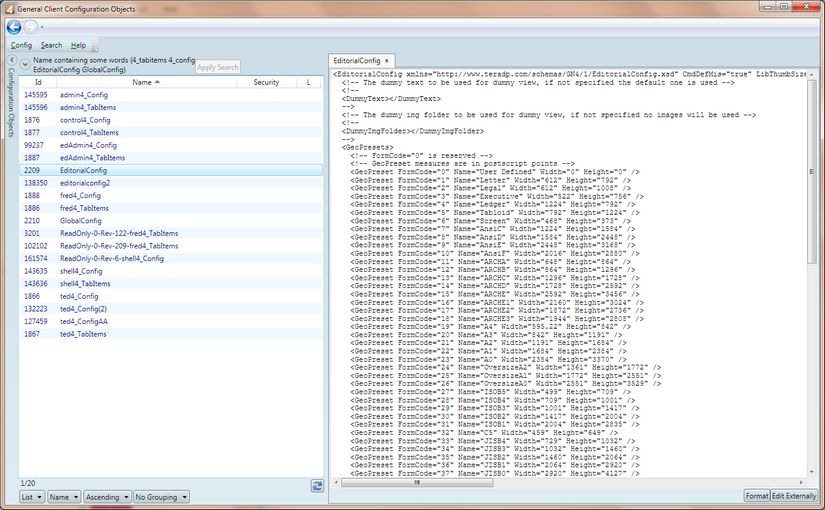Open the Help menu
This screenshot has height=510, width=825.
point(78,45)
